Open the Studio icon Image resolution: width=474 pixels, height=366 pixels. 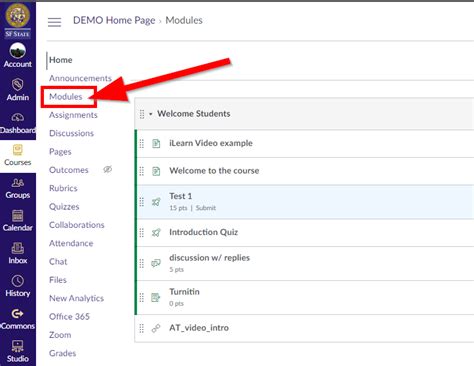coord(18,346)
